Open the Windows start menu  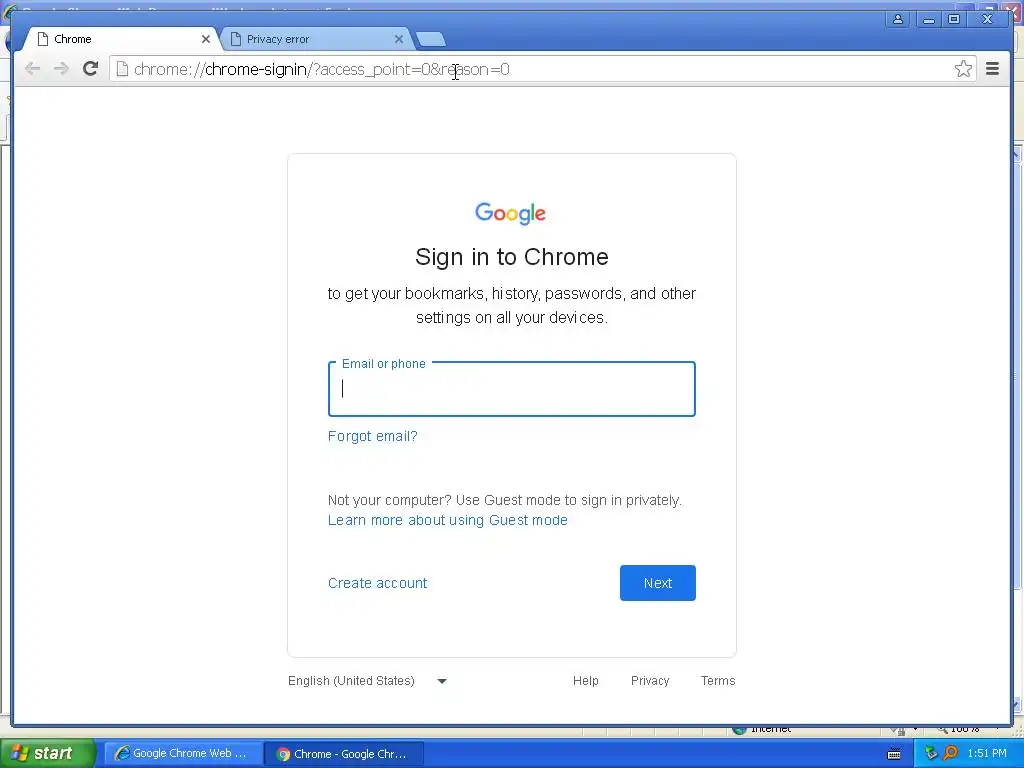[x=48, y=753]
